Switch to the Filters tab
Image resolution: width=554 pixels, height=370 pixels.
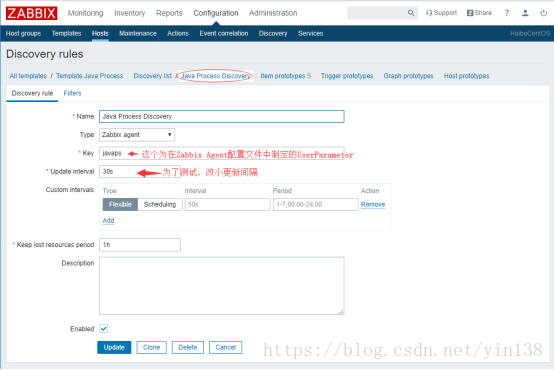(72, 93)
